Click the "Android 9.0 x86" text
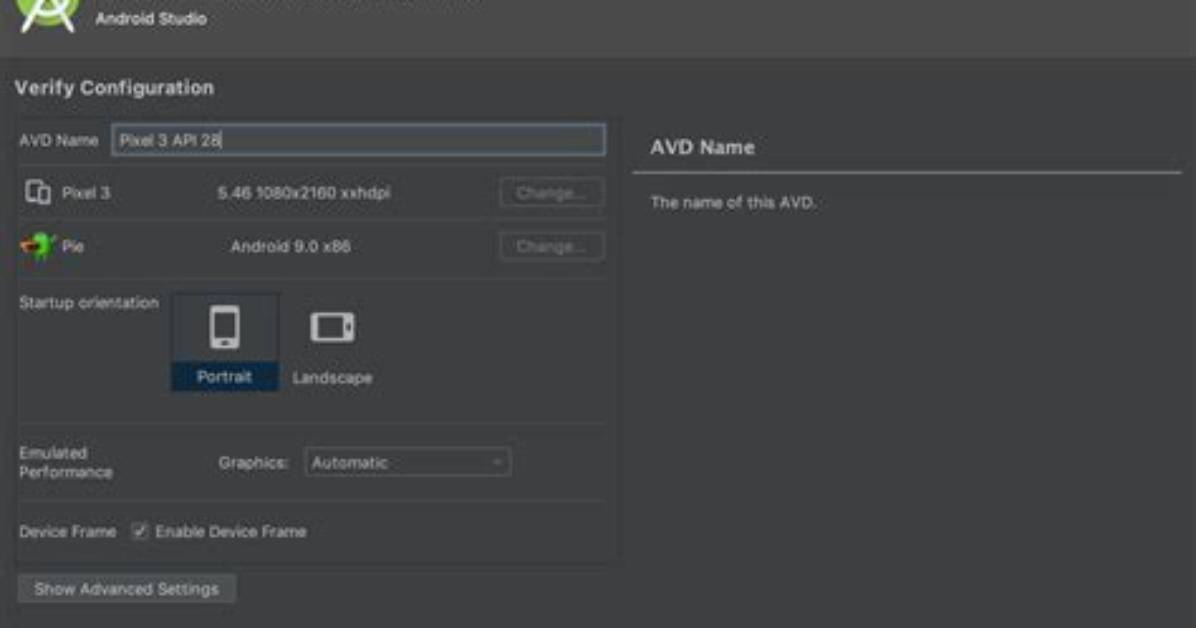The height and width of the screenshot is (628, 1196). (x=291, y=246)
